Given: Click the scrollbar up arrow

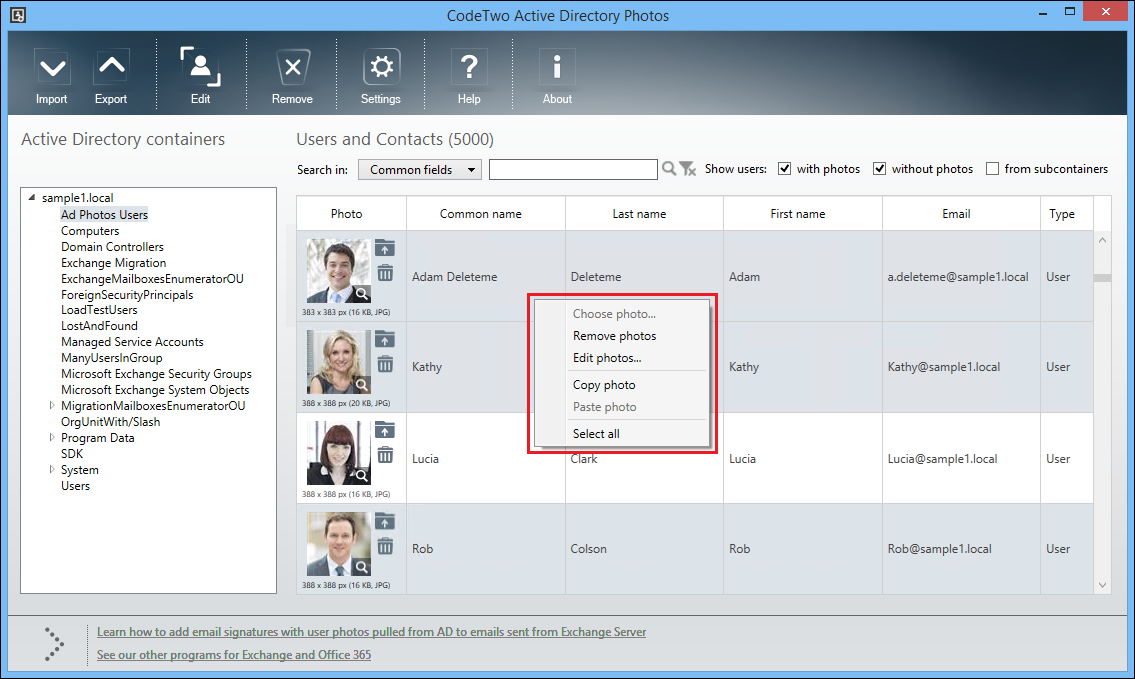Looking at the screenshot, I should 1102,240.
